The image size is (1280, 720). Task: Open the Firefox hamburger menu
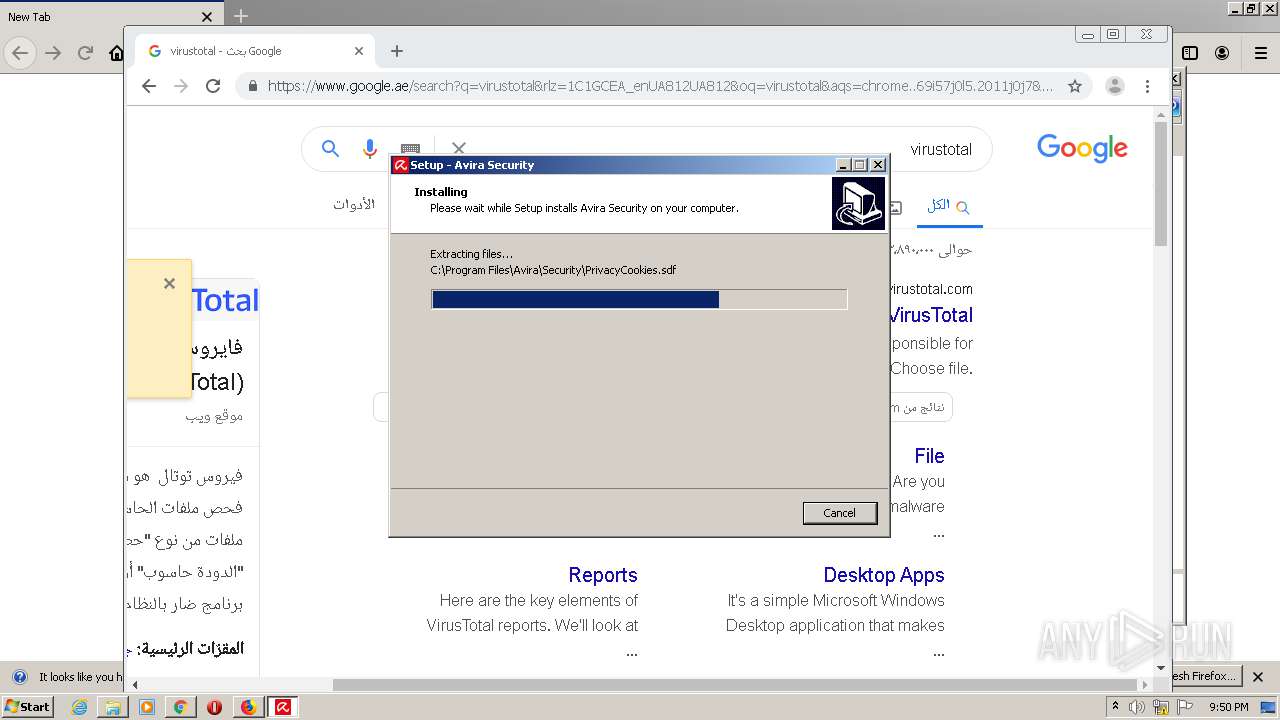click(x=1260, y=53)
